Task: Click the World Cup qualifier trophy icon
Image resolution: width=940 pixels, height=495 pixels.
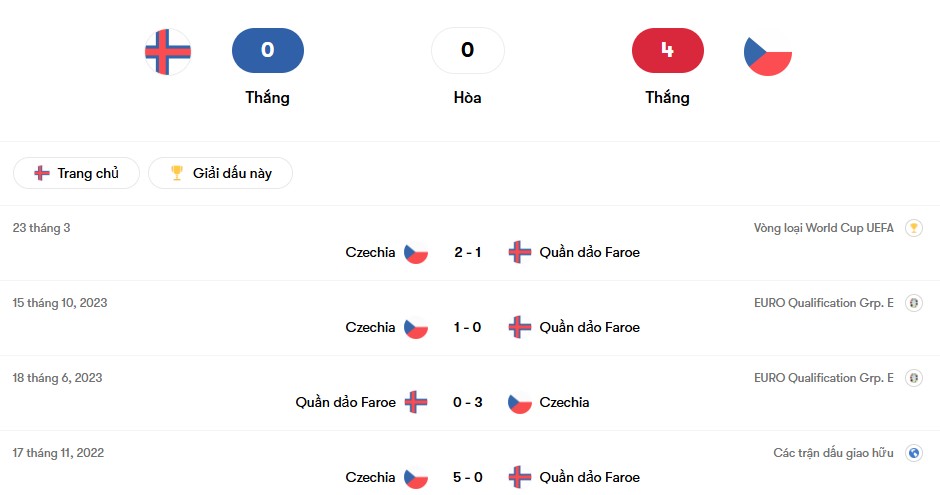Action: click(x=913, y=228)
